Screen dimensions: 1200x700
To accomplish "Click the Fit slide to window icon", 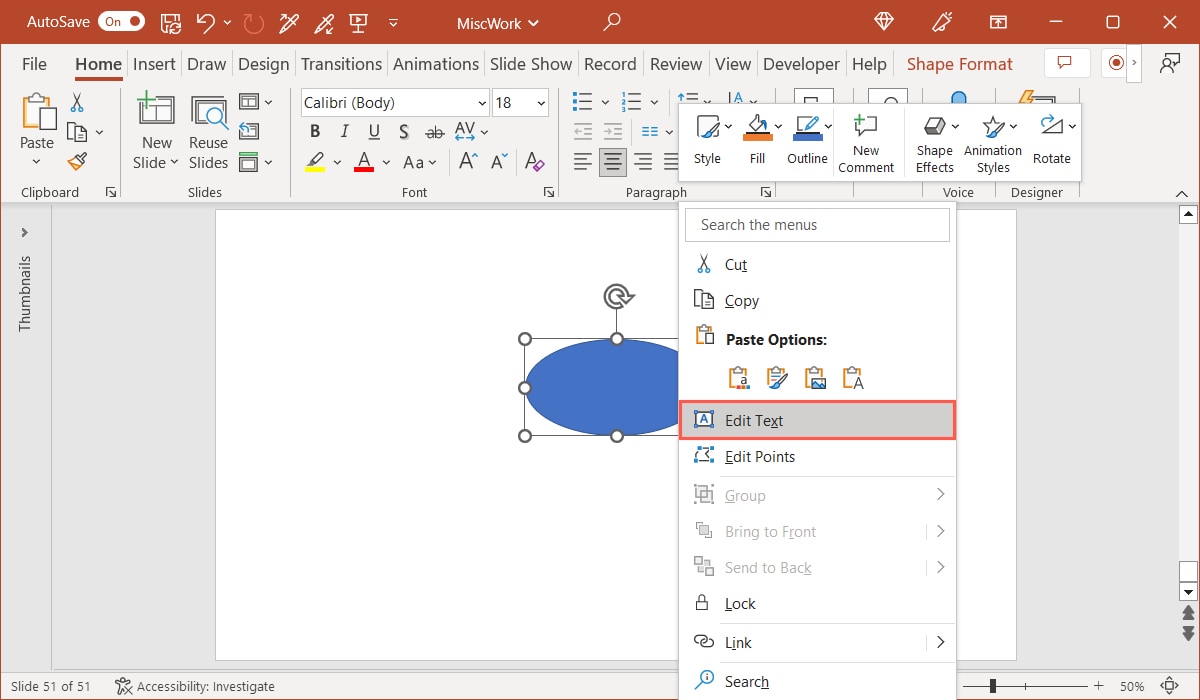I will tap(1170, 686).
